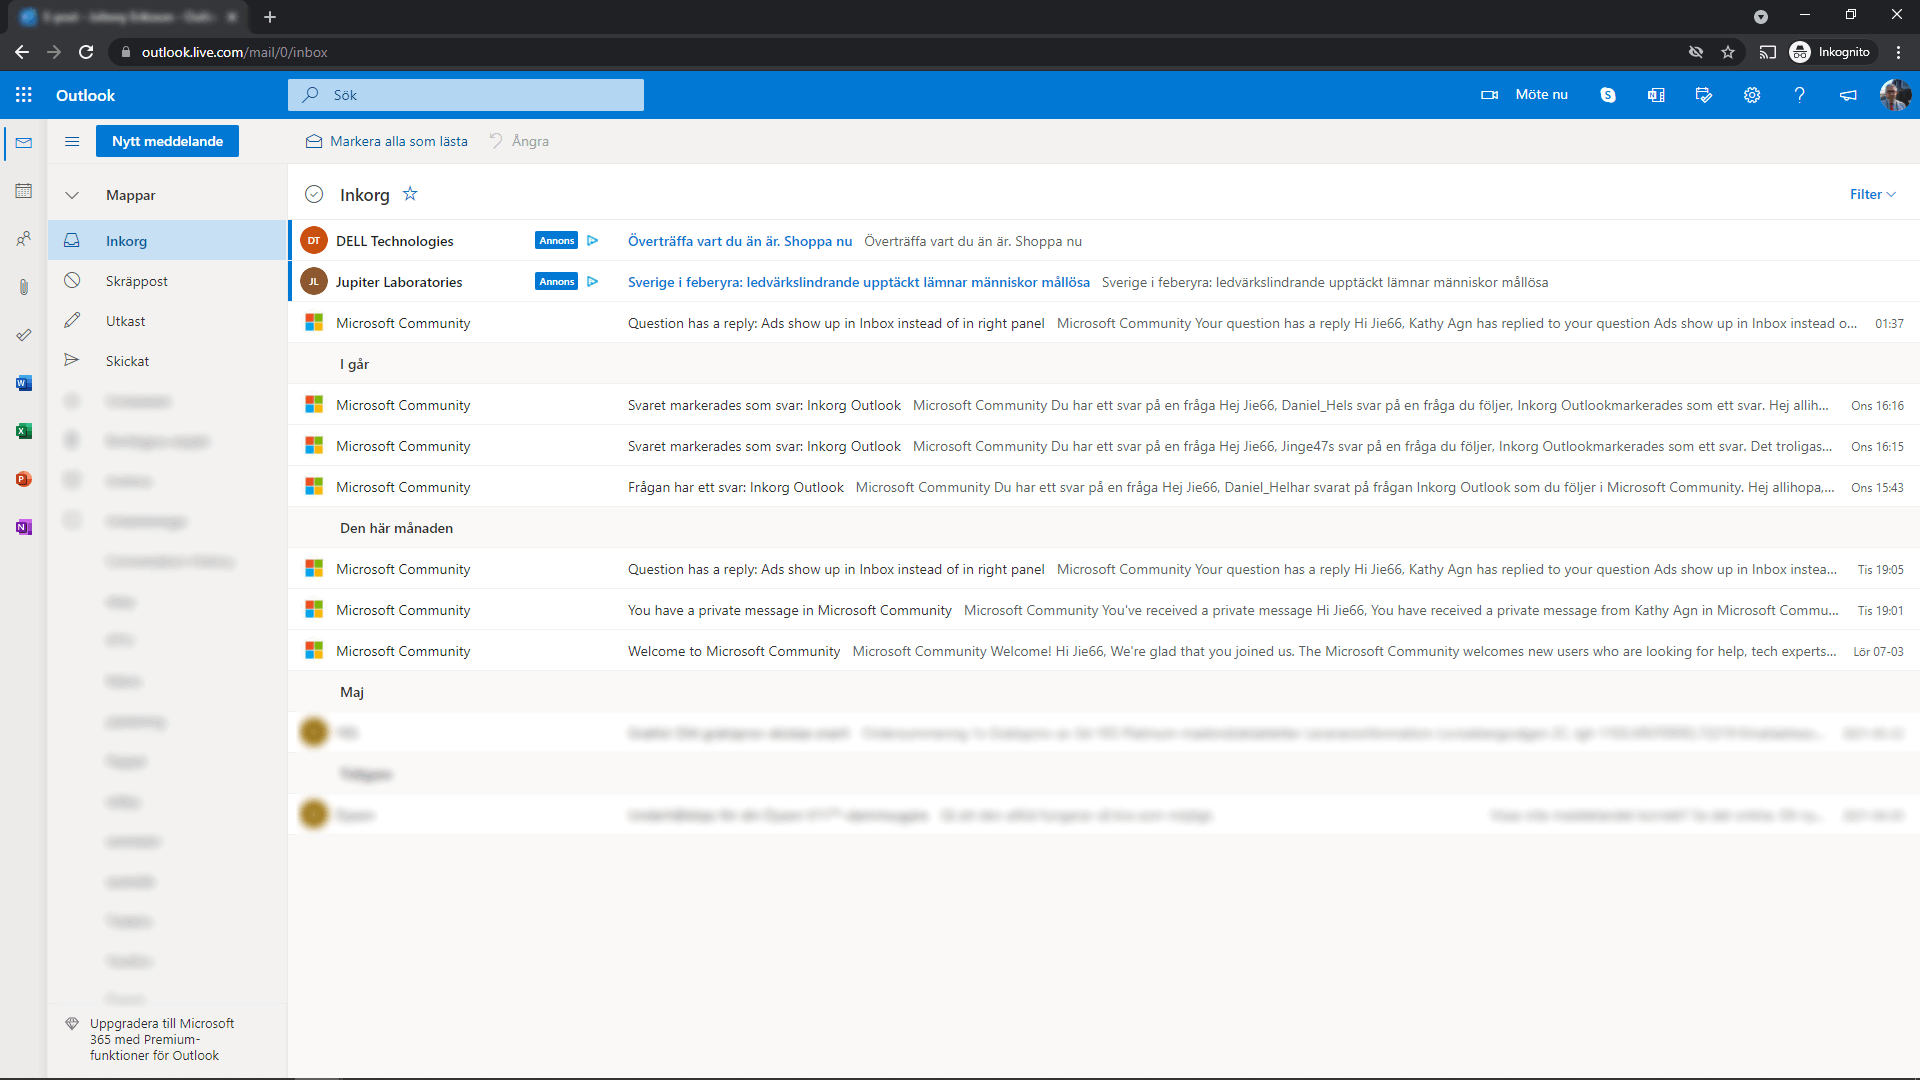
Task: Collapse the Mappar folder list
Action: tap(72, 195)
